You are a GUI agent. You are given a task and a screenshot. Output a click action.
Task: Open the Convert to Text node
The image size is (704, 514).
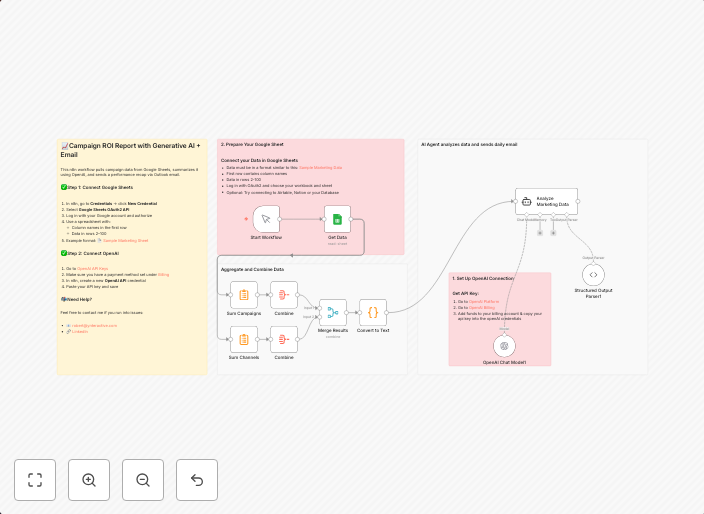tap(373, 312)
